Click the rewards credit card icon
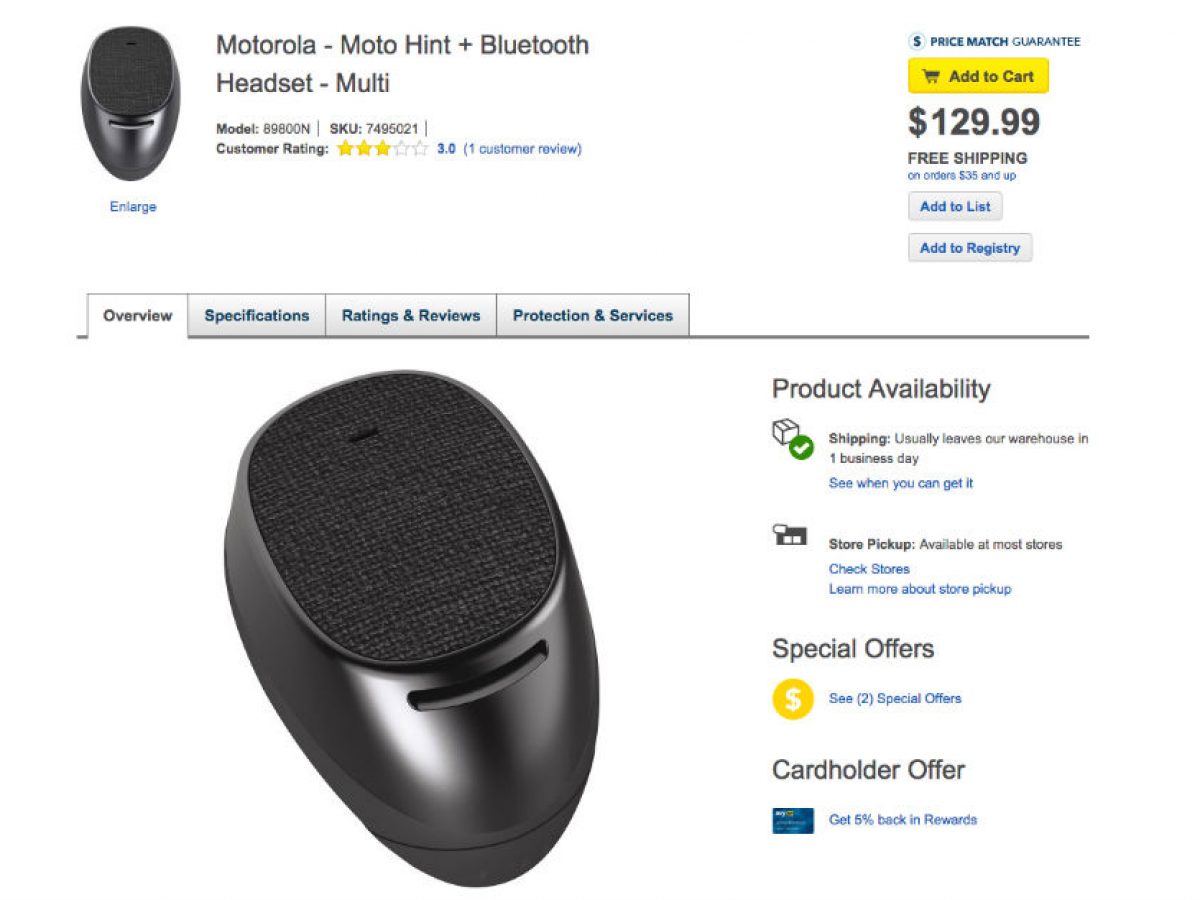The image size is (1200, 900). click(x=793, y=820)
